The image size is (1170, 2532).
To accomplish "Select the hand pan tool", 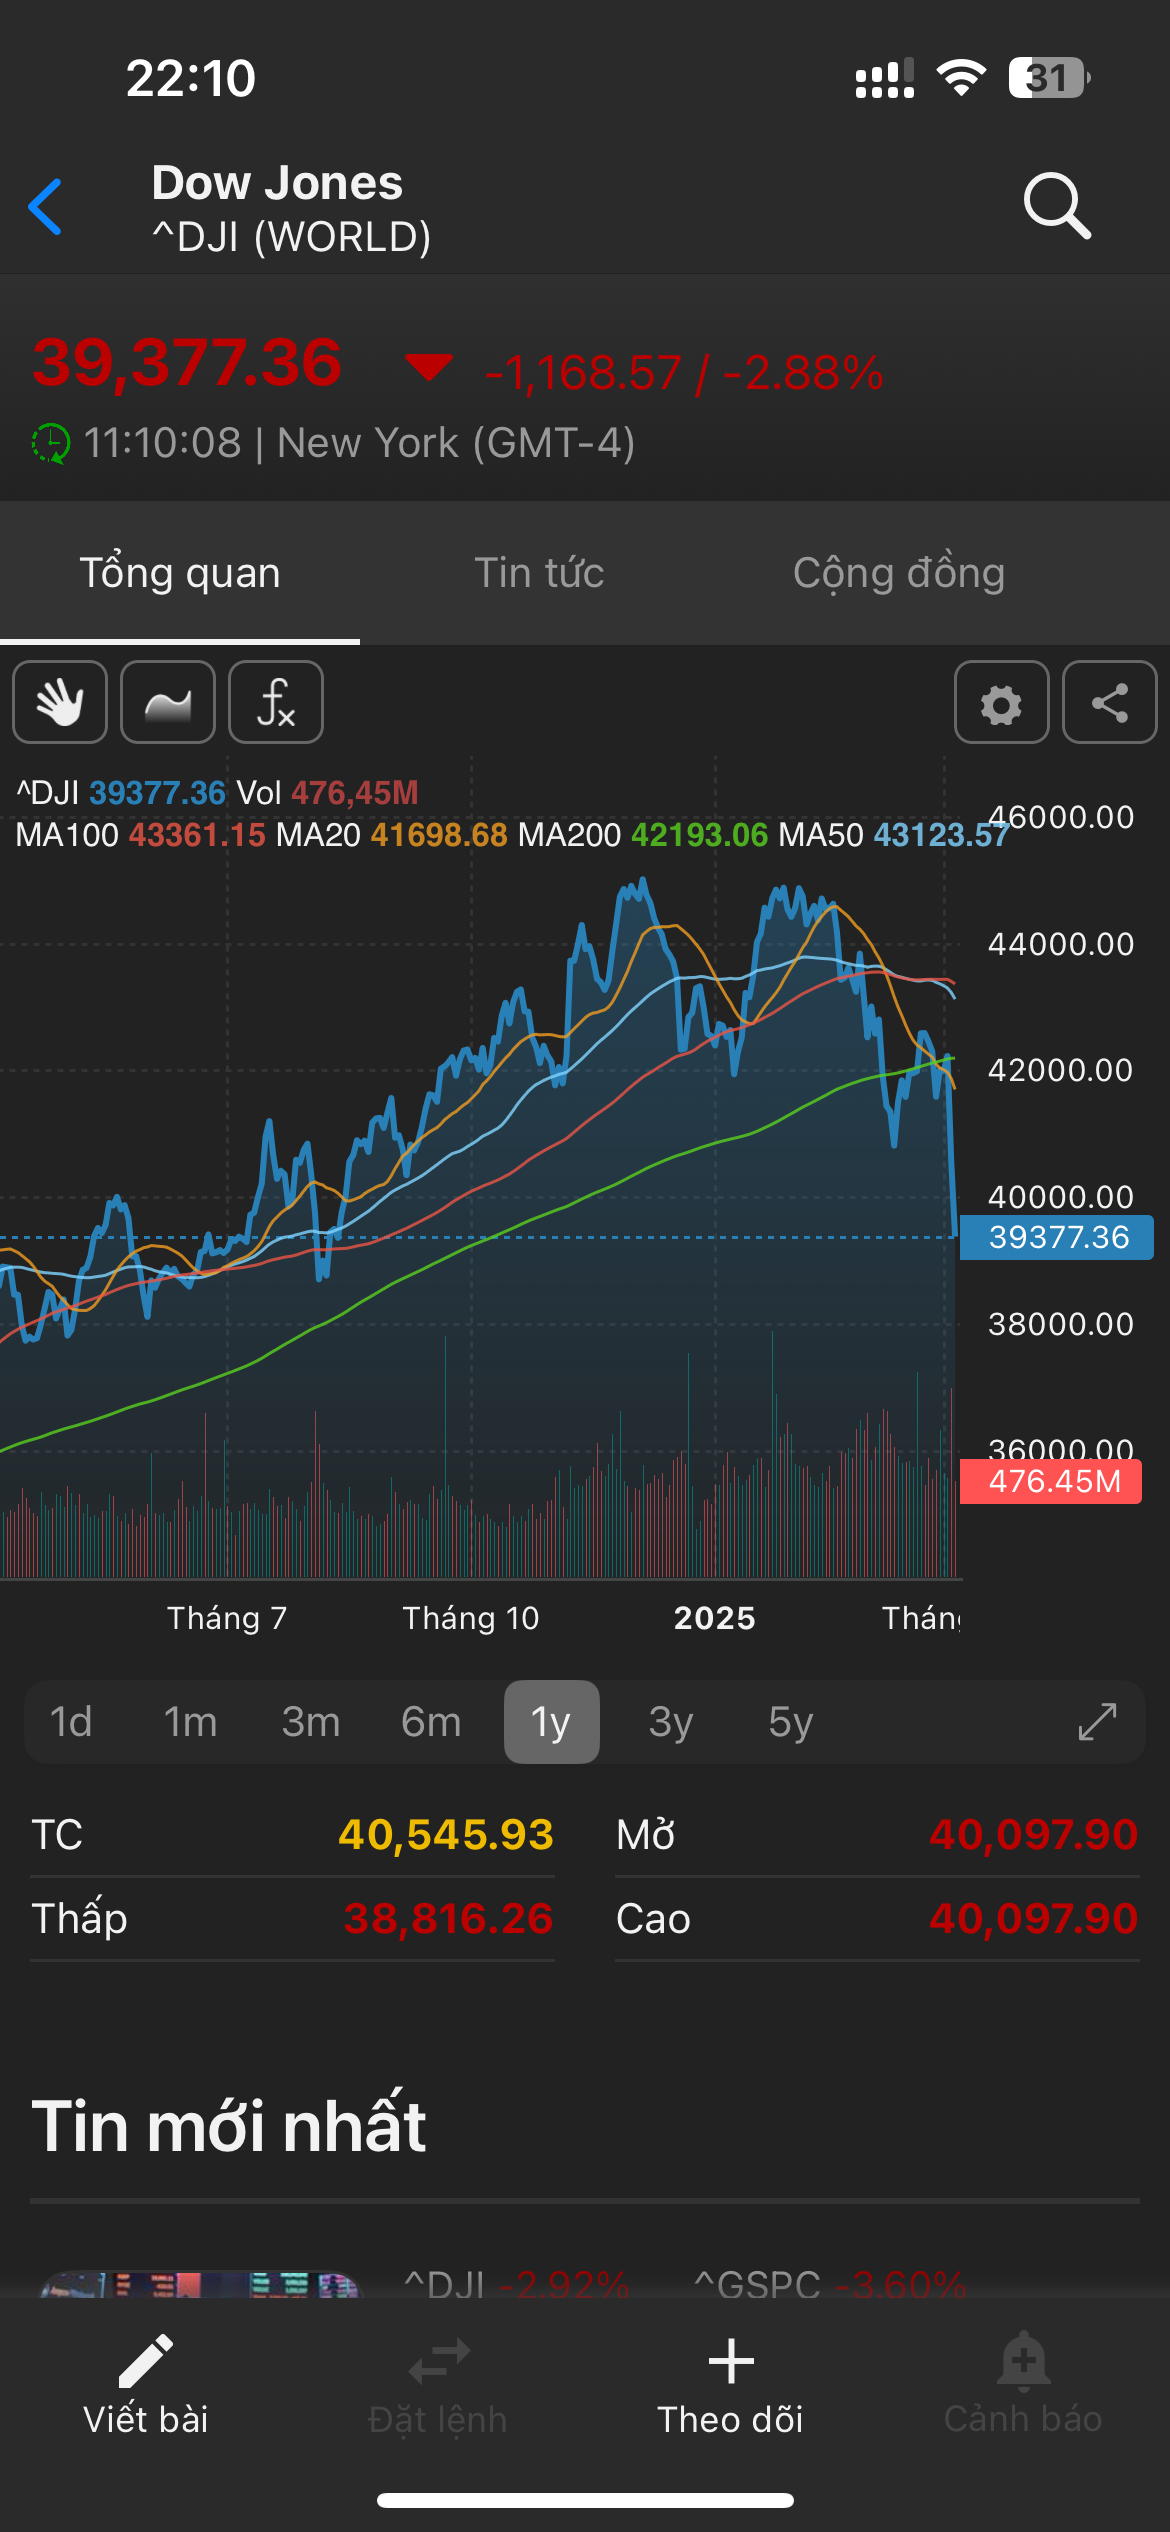I will click(60, 702).
